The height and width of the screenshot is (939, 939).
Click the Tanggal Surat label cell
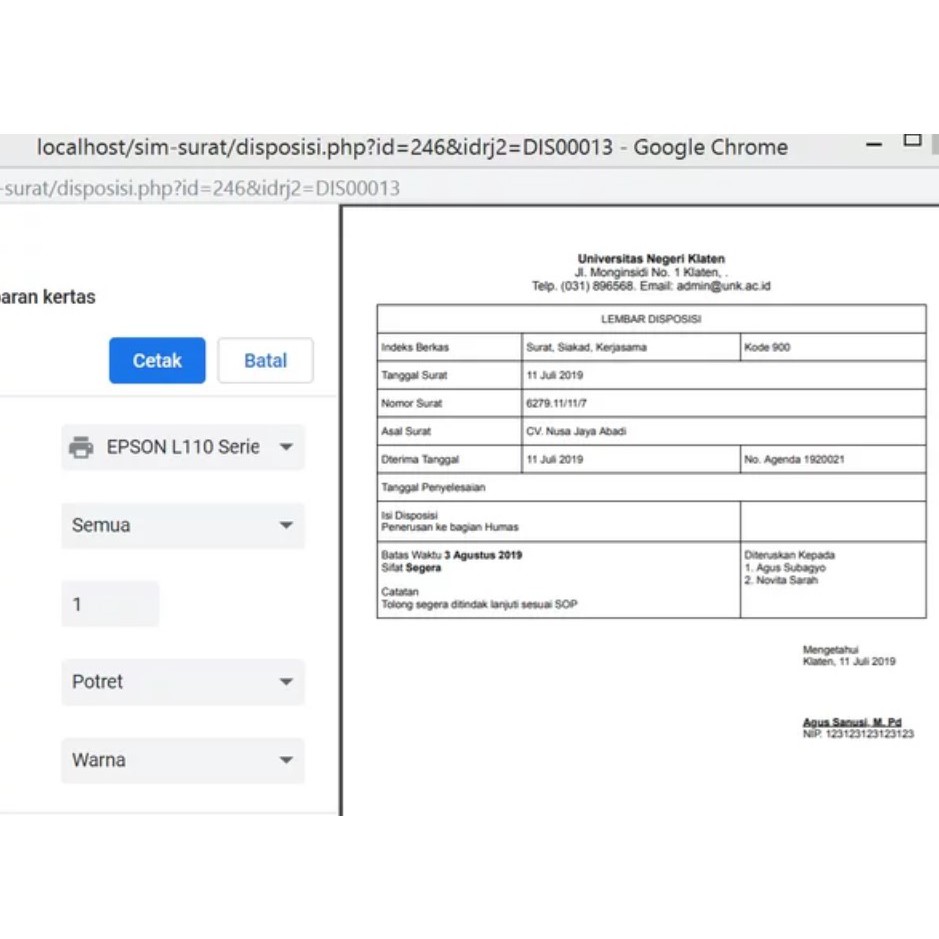point(450,375)
